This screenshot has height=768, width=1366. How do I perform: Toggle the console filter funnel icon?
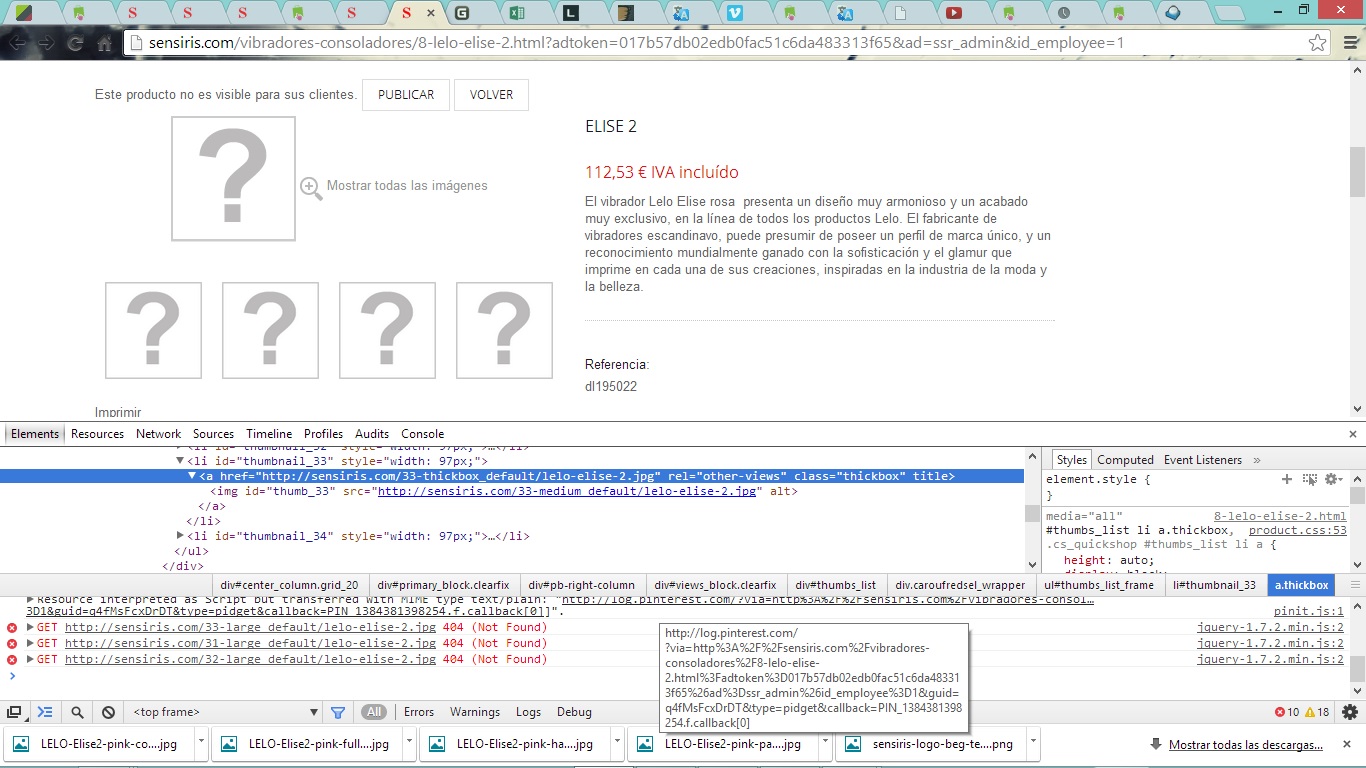coord(338,712)
